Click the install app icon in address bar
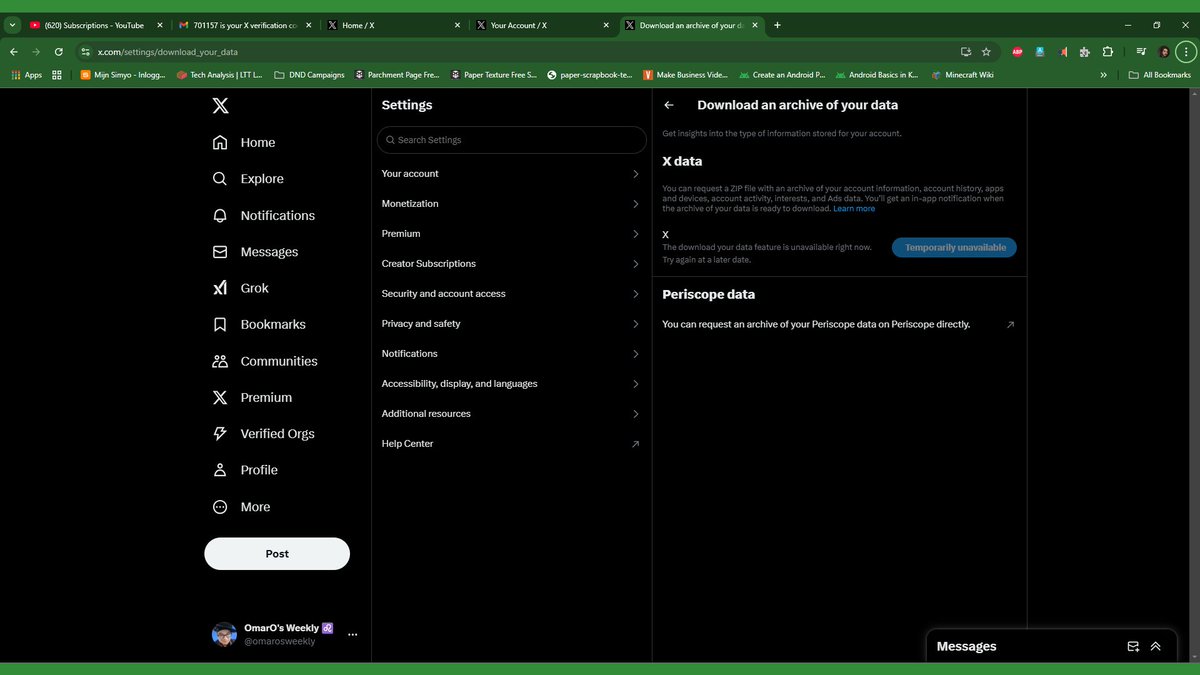The image size is (1200, 675). coord(966,51)
